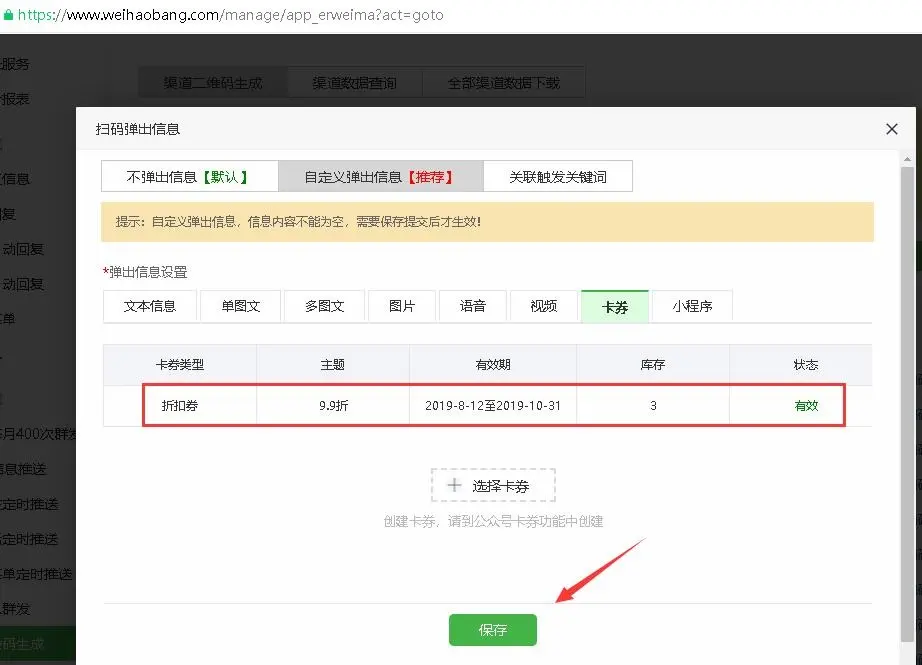Switch to 卡券 message type
This screenshot has height=665, width=922.
click(615, 306)
